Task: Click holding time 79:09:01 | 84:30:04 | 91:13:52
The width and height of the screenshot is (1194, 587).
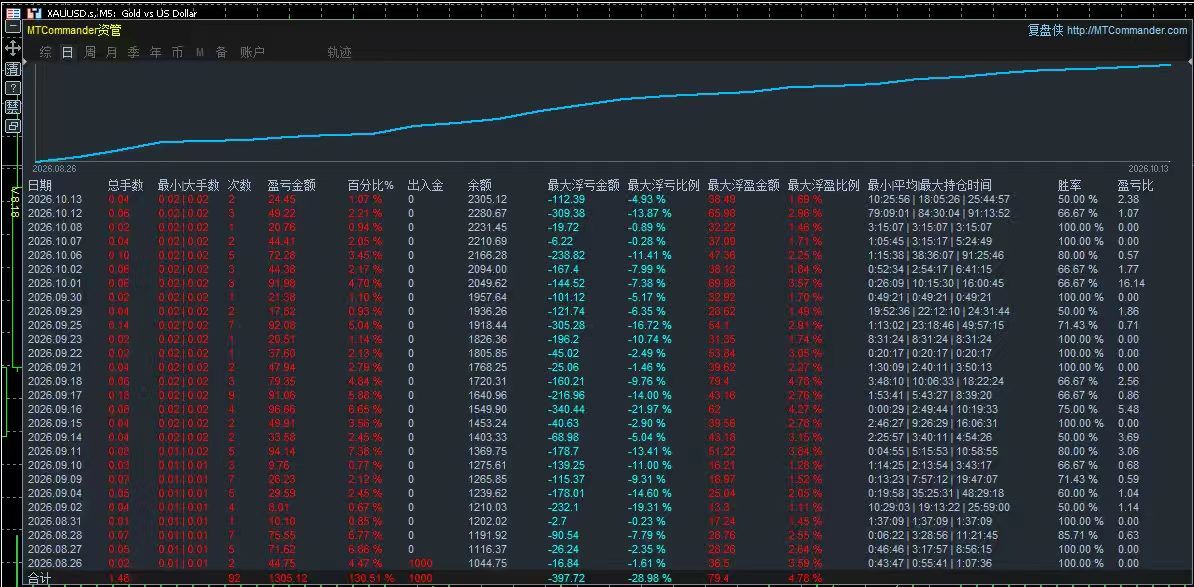Action: coord(939,213)
